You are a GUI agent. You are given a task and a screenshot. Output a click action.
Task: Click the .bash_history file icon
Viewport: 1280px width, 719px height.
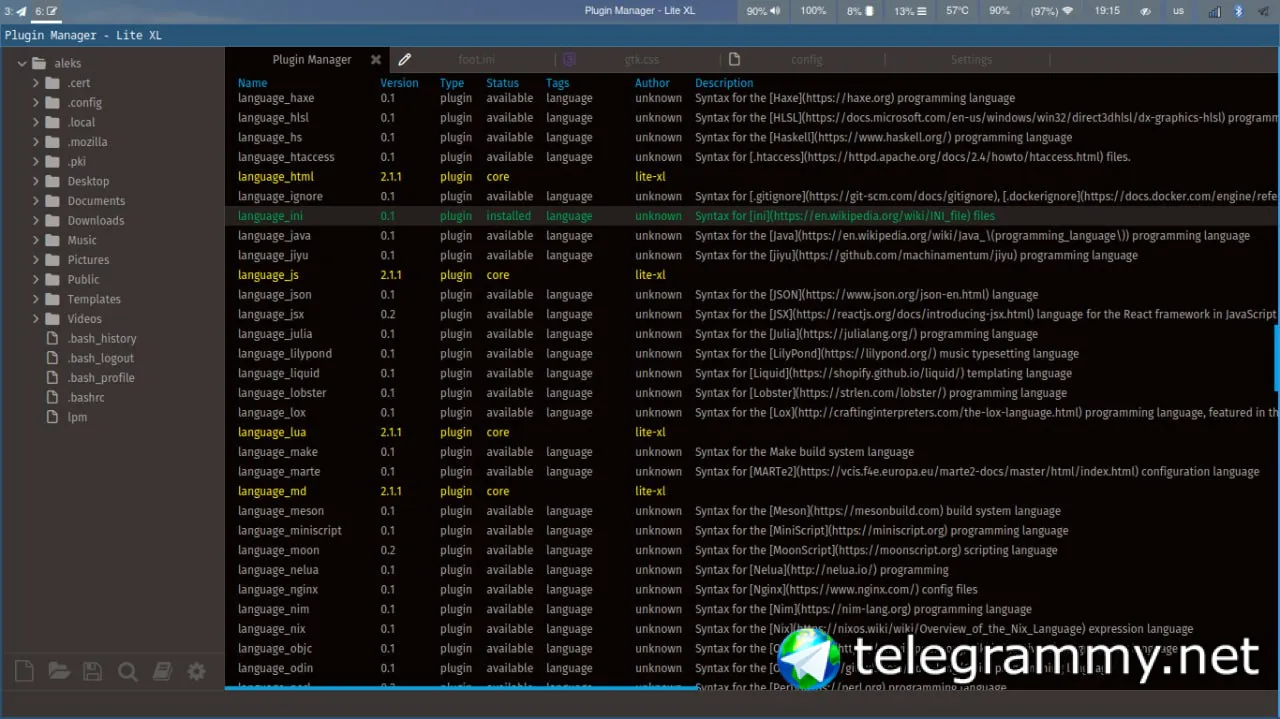click(x=53, y=339)
